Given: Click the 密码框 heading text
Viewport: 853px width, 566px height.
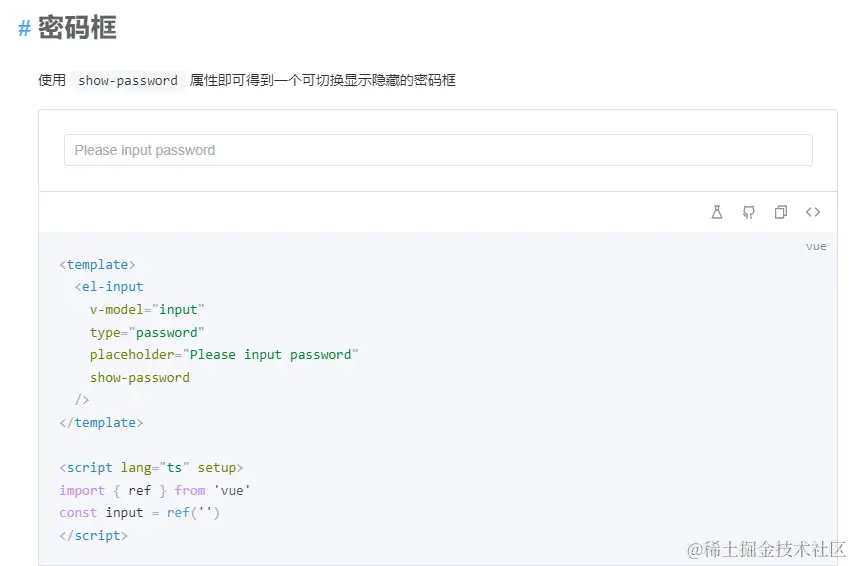Looking at the screenshot, I should pyautogui.click(x=77, y=28).
